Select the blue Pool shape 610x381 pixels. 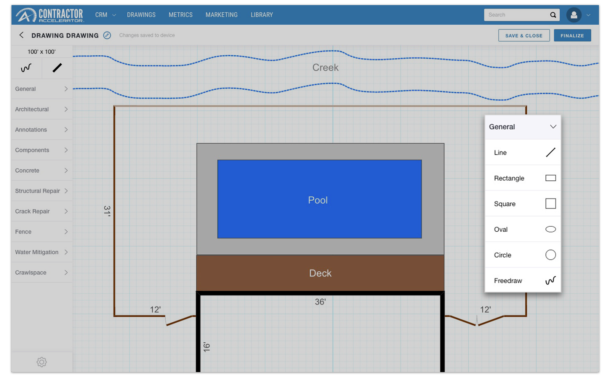point(319,199)
